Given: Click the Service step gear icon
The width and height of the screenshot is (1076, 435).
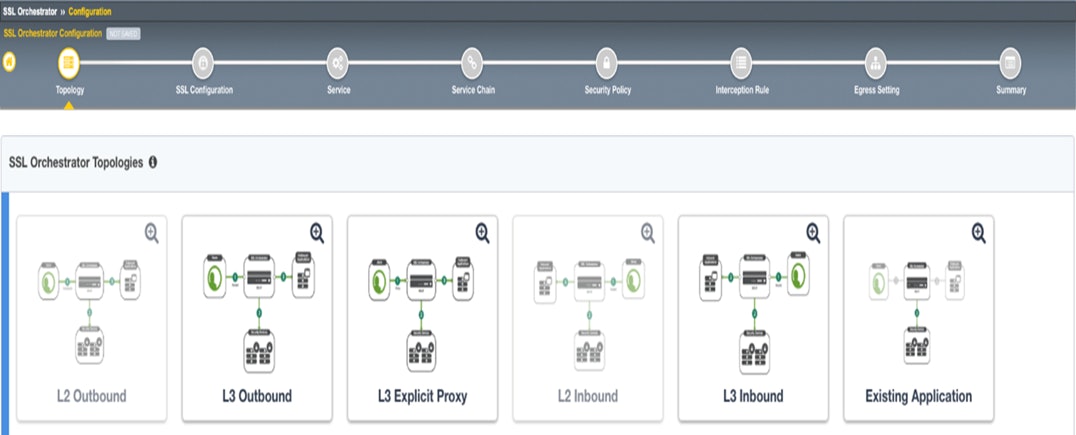Looking at the screenshot, I should (x=338, y=62).
